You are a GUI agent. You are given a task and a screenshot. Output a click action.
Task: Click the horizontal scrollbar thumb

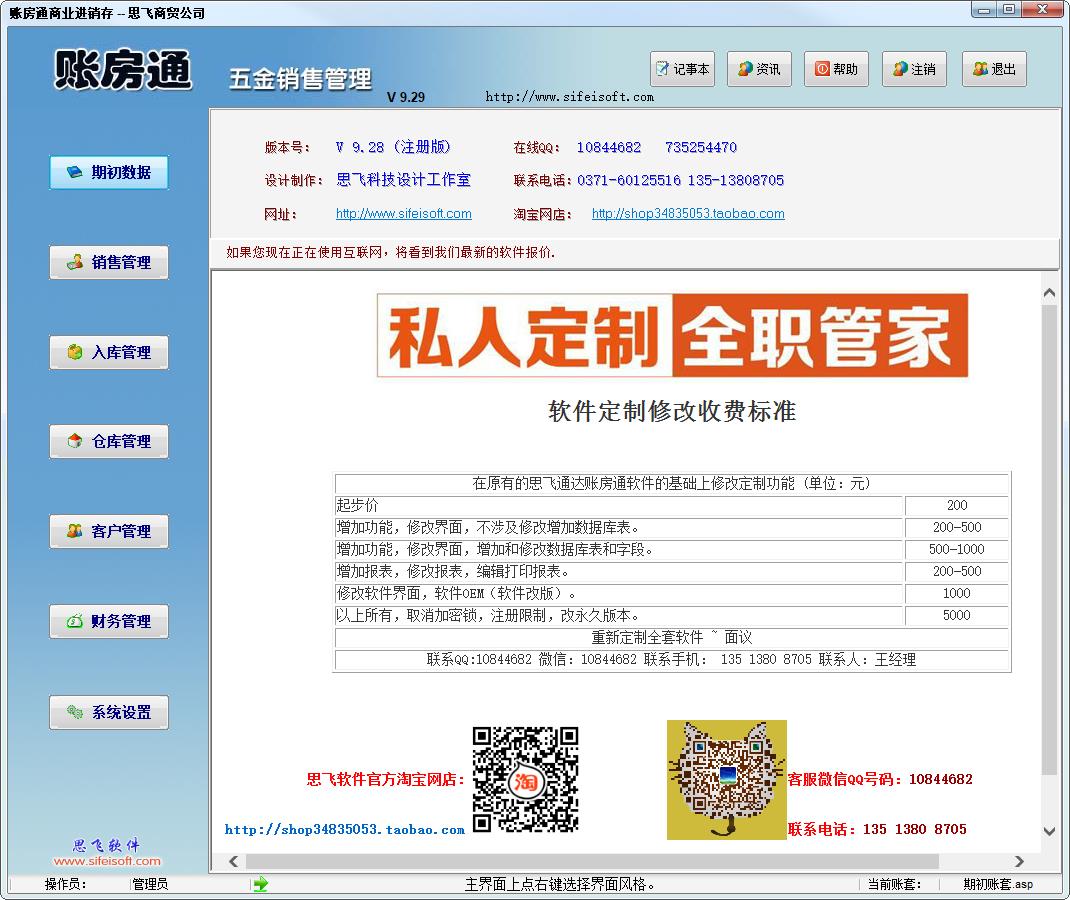tap(592, 861)
